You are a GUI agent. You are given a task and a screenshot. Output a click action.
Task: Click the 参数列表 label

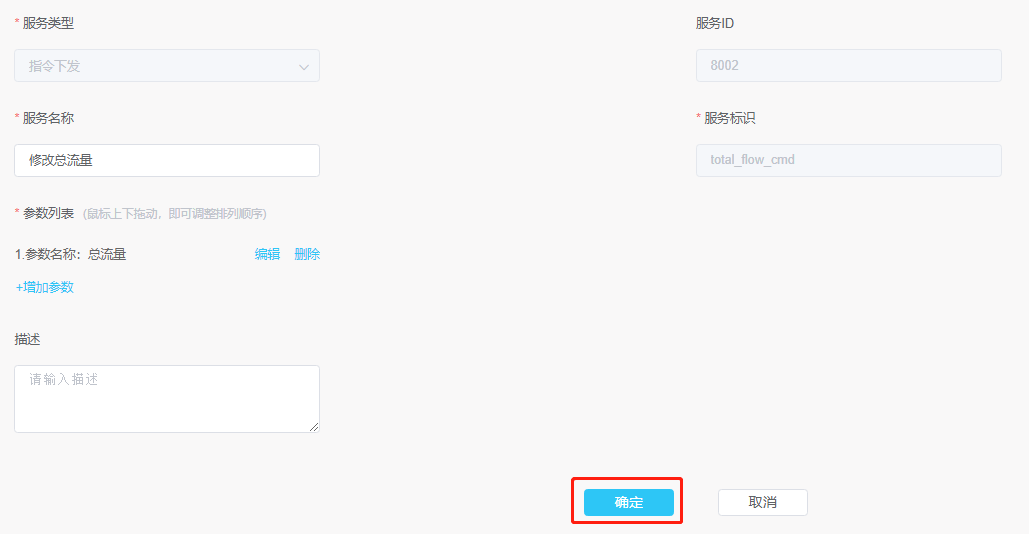coord(48,214)
